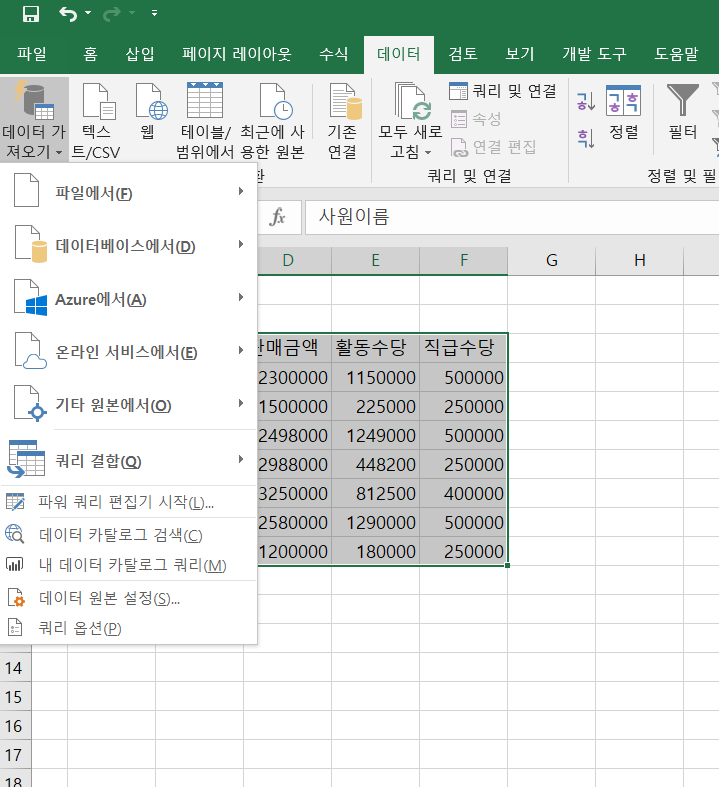The height and width of the screenshot is (787, 719).
Task: Toggle the 필터 funnel button
Action: 683,112
